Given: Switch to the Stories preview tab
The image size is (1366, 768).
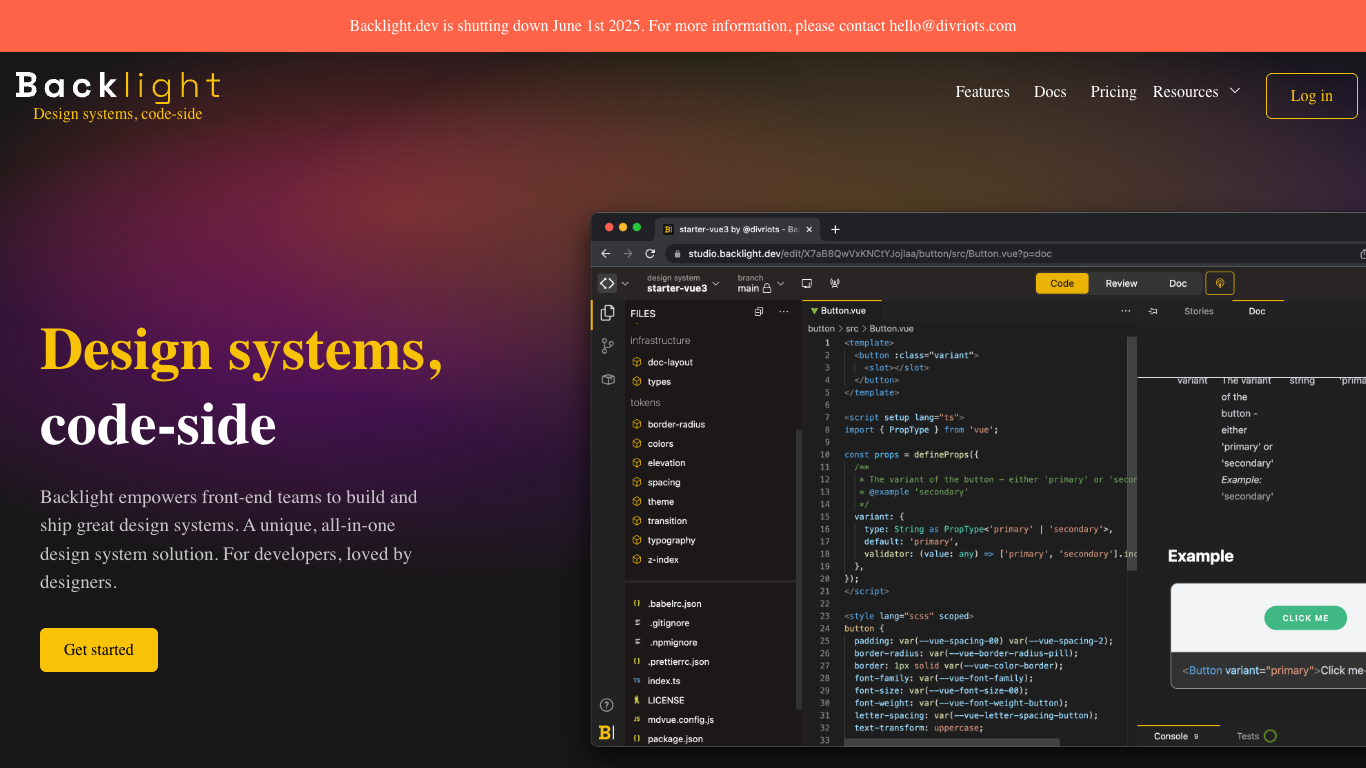Looking at the screenshot, I should click(1199, 311).
